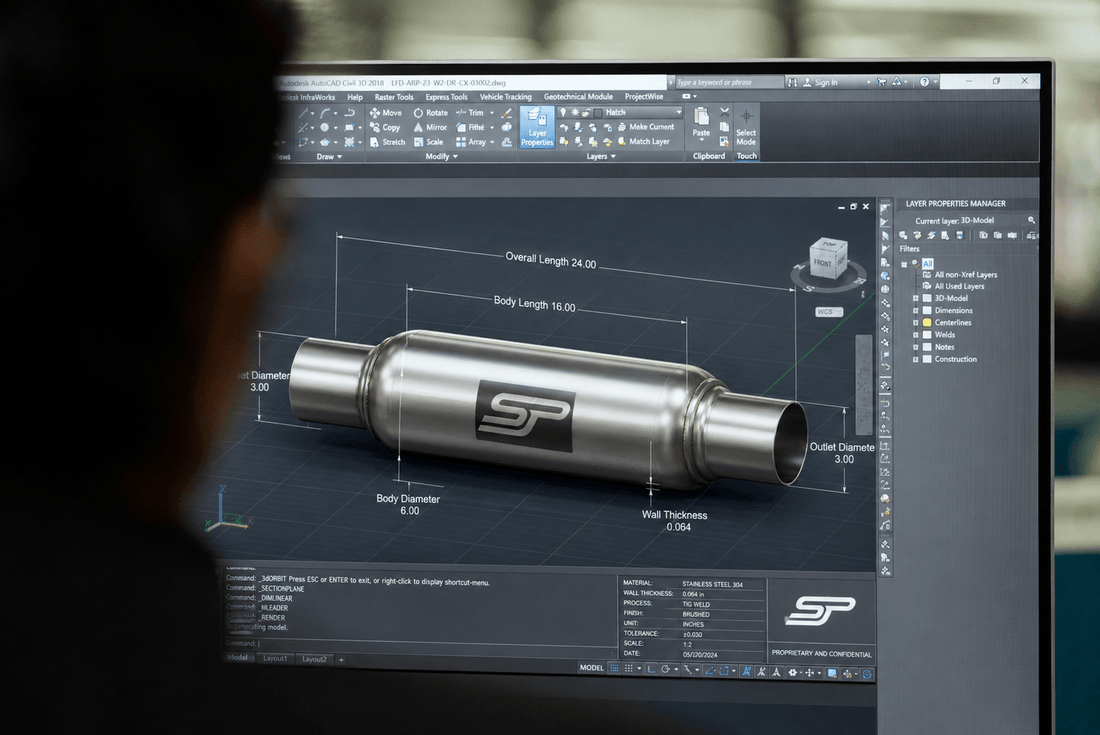1100x735 pixels.
Task: Click the Select Mode crosshair icon
Action: [x=746, y=116]
